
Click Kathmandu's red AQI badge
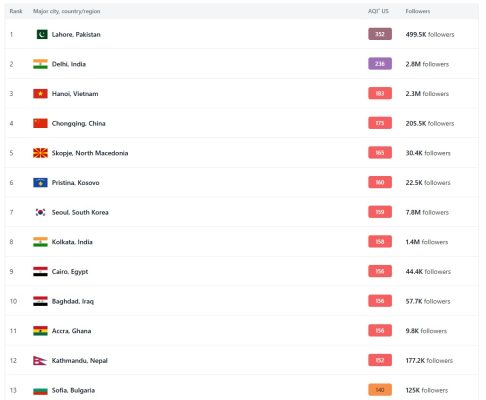point(380,360)
